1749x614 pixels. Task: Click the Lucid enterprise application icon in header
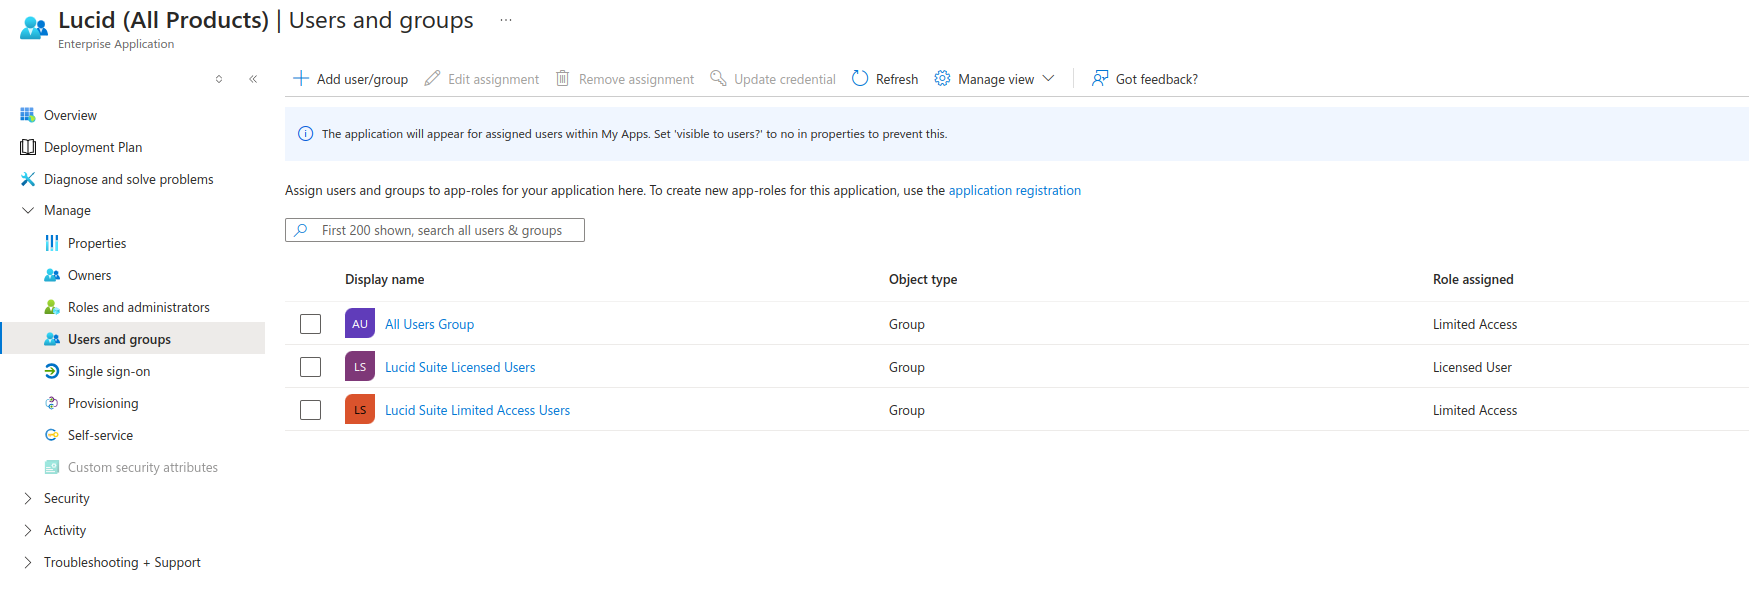[34, 28]
